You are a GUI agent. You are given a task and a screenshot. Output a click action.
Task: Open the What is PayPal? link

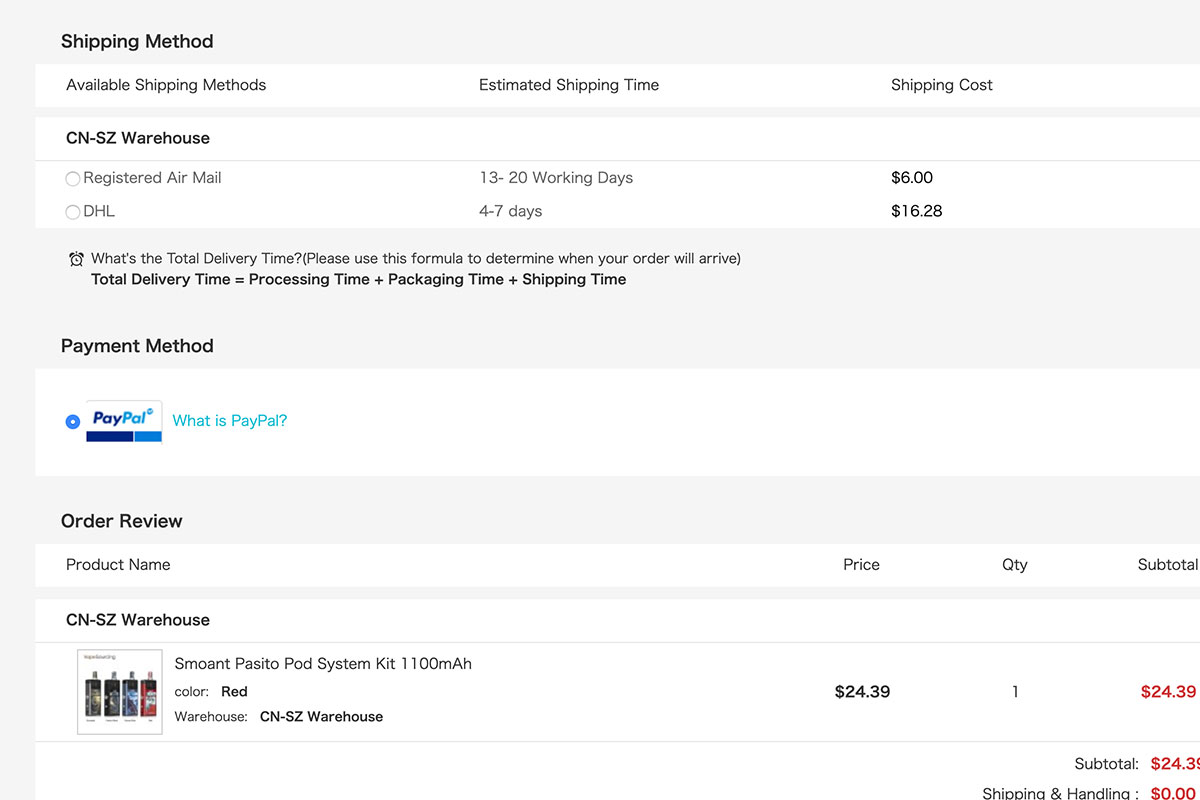click(230, 421)
